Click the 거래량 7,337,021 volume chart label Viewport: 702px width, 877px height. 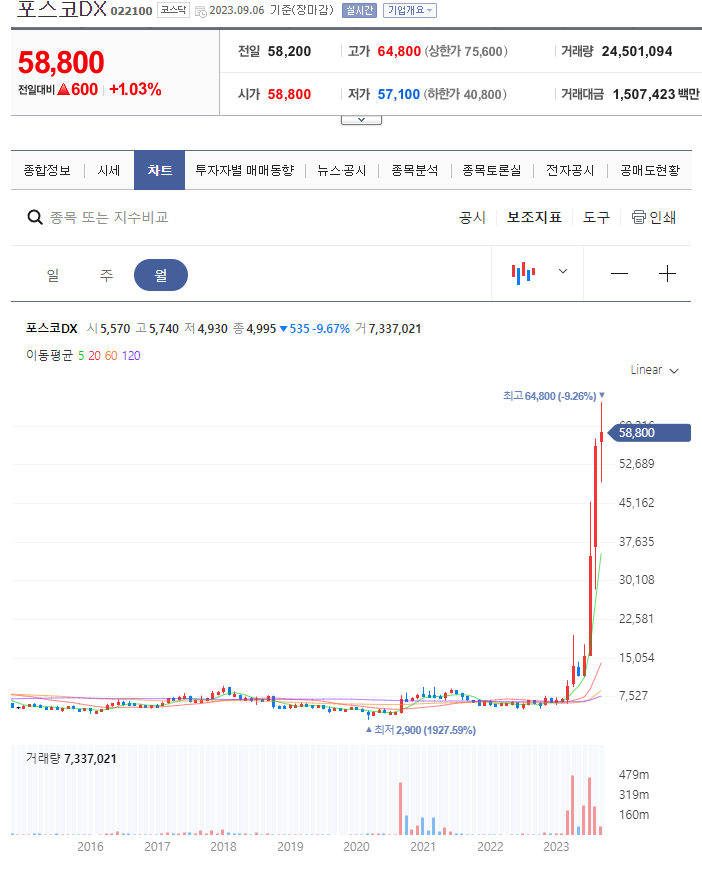click(71, 759)
